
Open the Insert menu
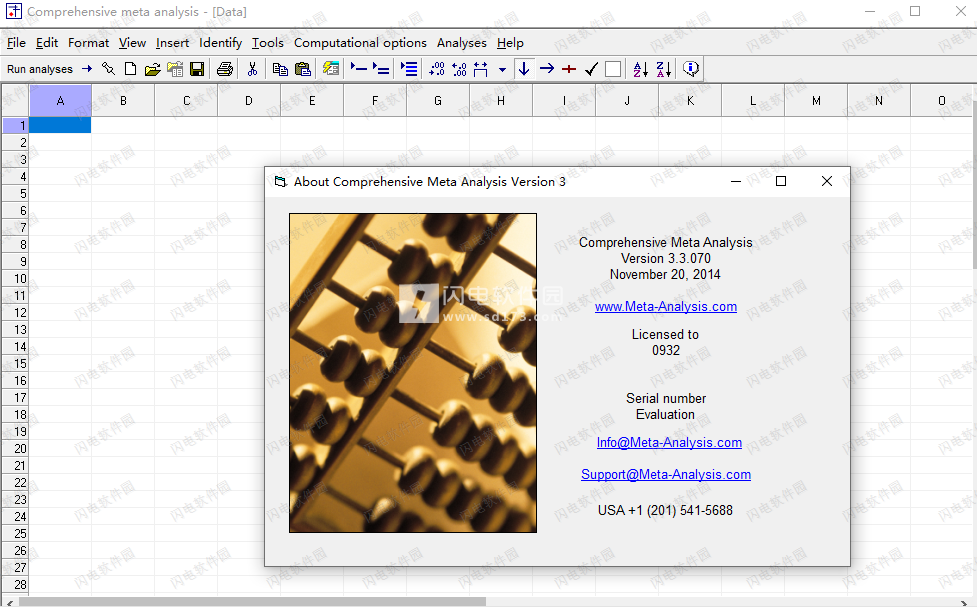[x=173, y=42]
